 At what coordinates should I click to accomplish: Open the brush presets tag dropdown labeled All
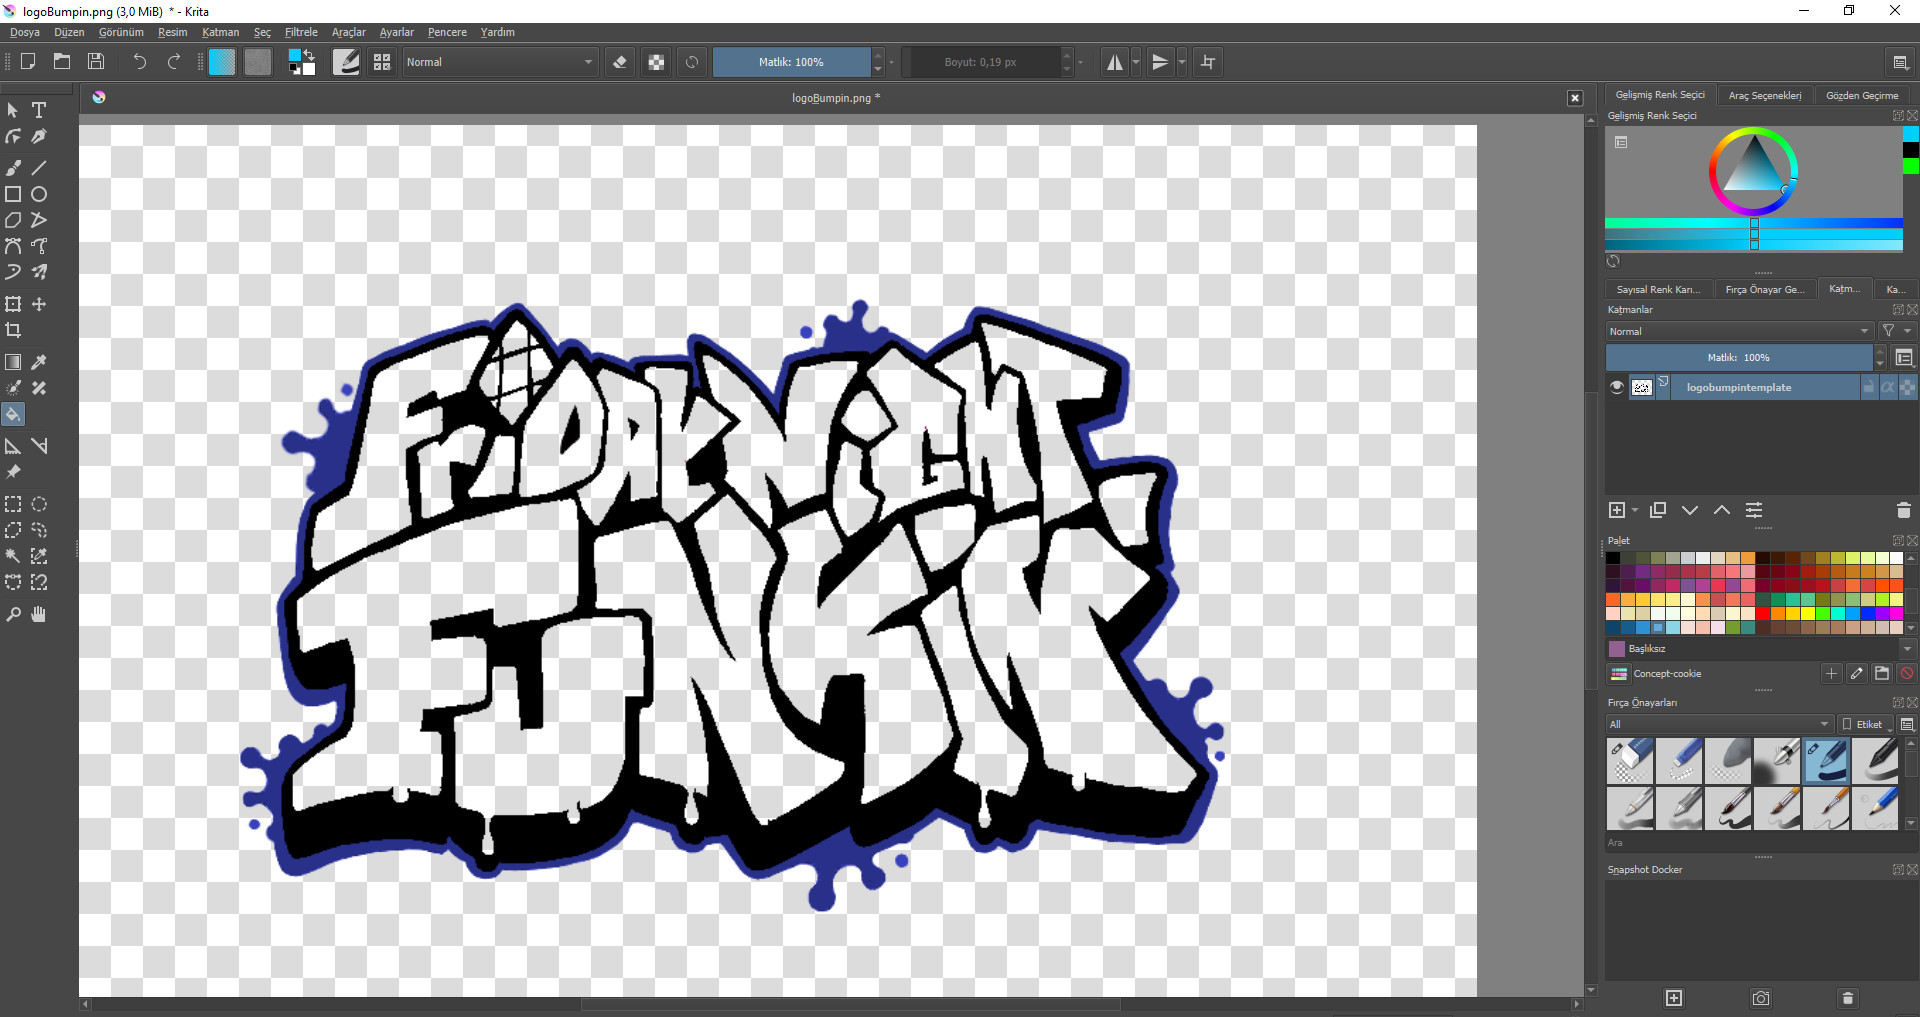(1716, 724)
